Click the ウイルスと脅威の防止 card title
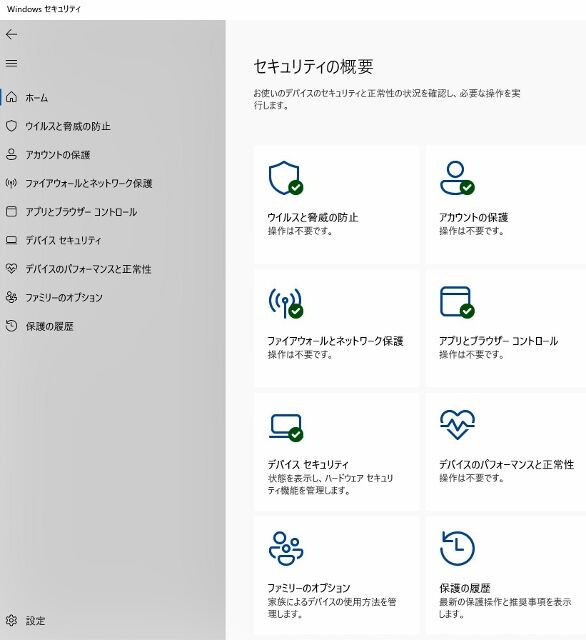586x640 pixels. [313, 217]
